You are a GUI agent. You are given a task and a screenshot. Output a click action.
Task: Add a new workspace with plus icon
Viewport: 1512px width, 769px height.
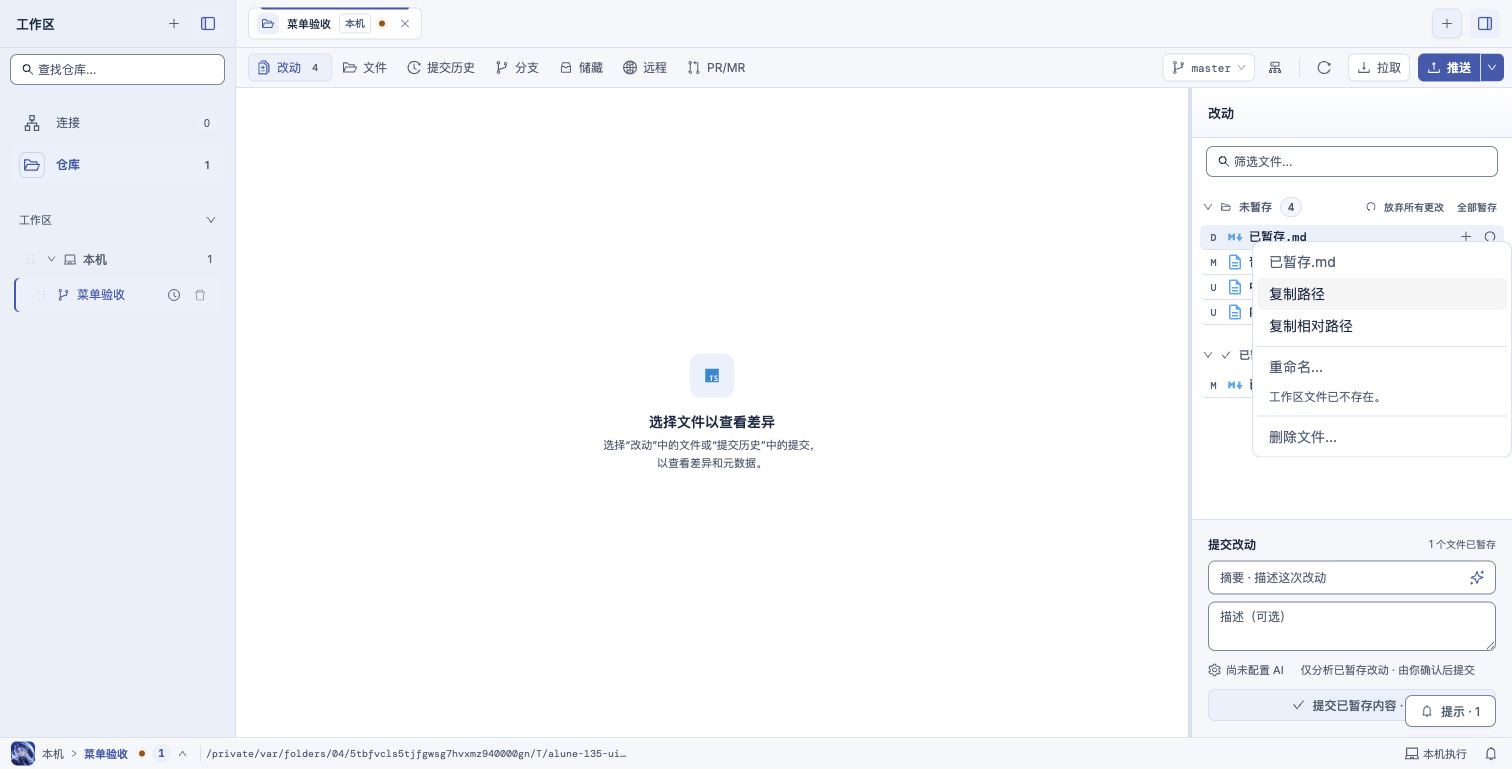pos(174,23)
